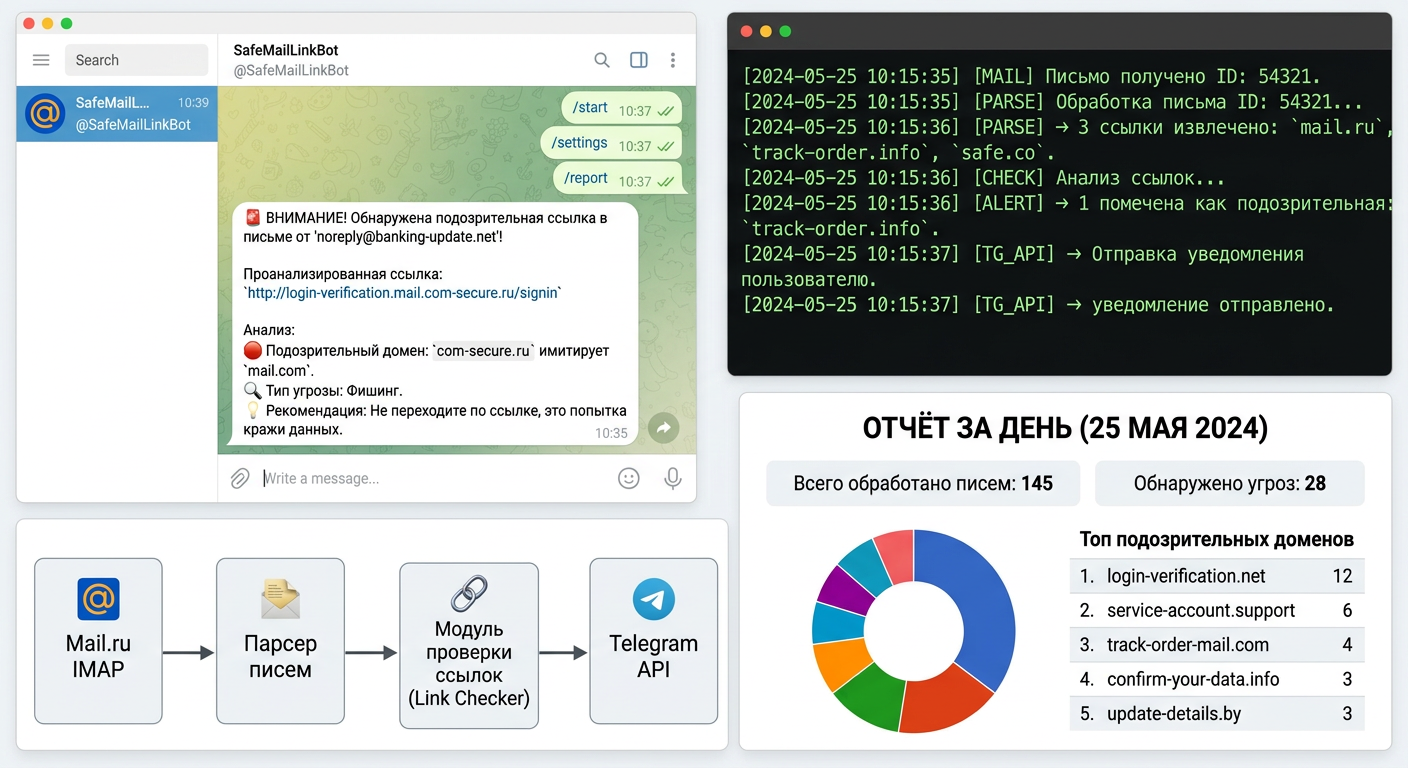Click the 'Парсер писем' diagram block
This screenshot has width=1408, height=768.
click(280, 641)
